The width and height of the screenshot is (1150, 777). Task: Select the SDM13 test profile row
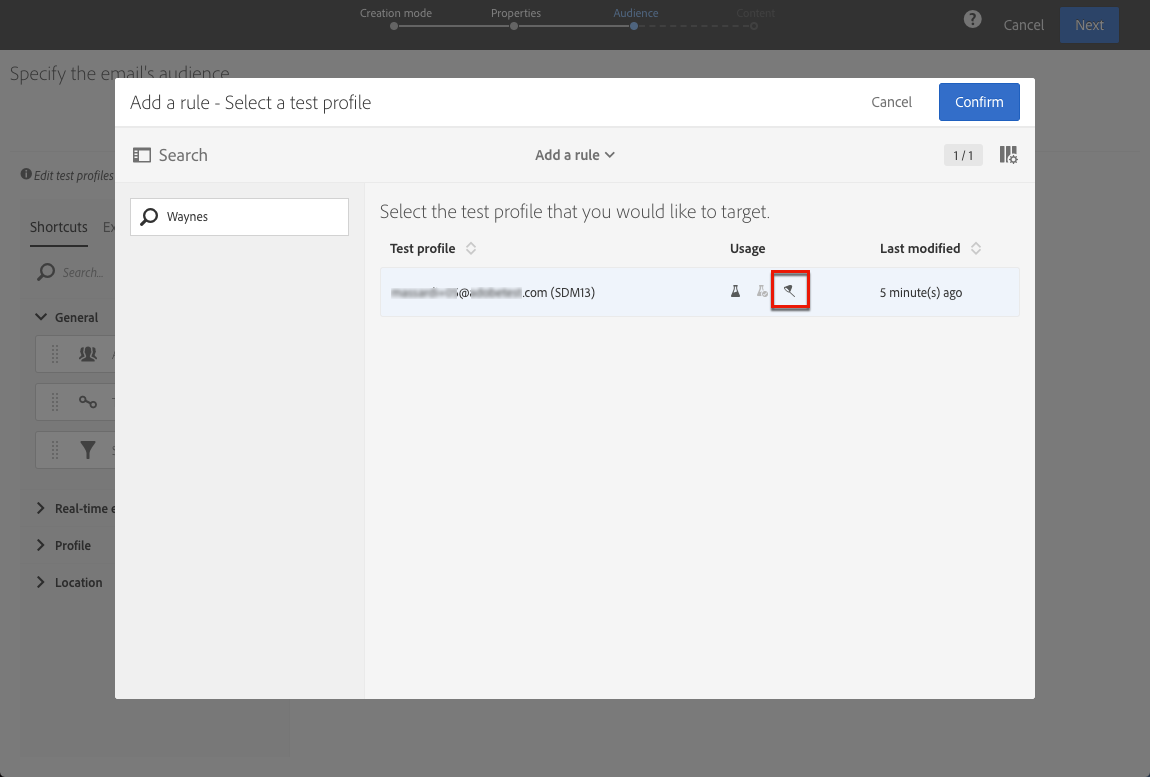(x=550, y=292)
